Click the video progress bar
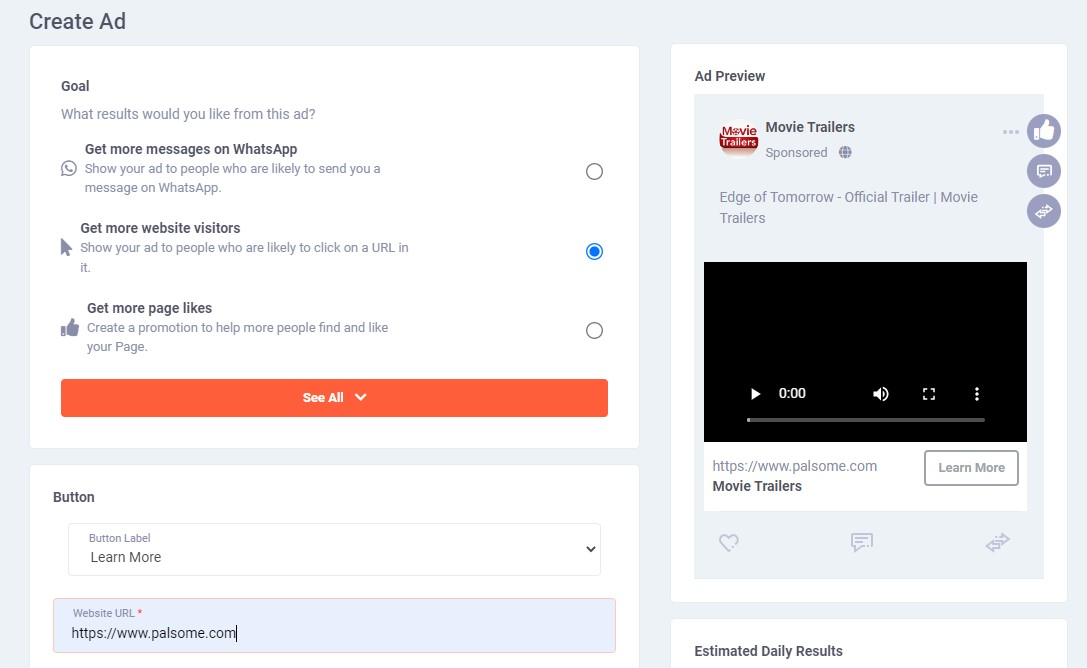The height and width of the screenshot is (668, 1087). pos(865,420)
